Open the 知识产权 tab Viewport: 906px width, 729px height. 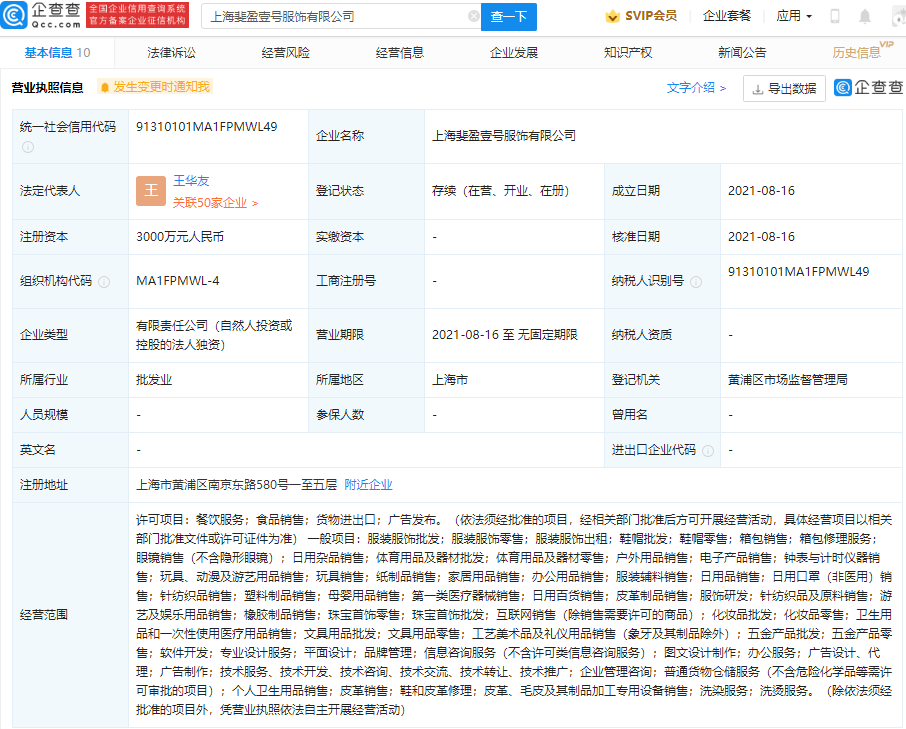click(628, 53)
